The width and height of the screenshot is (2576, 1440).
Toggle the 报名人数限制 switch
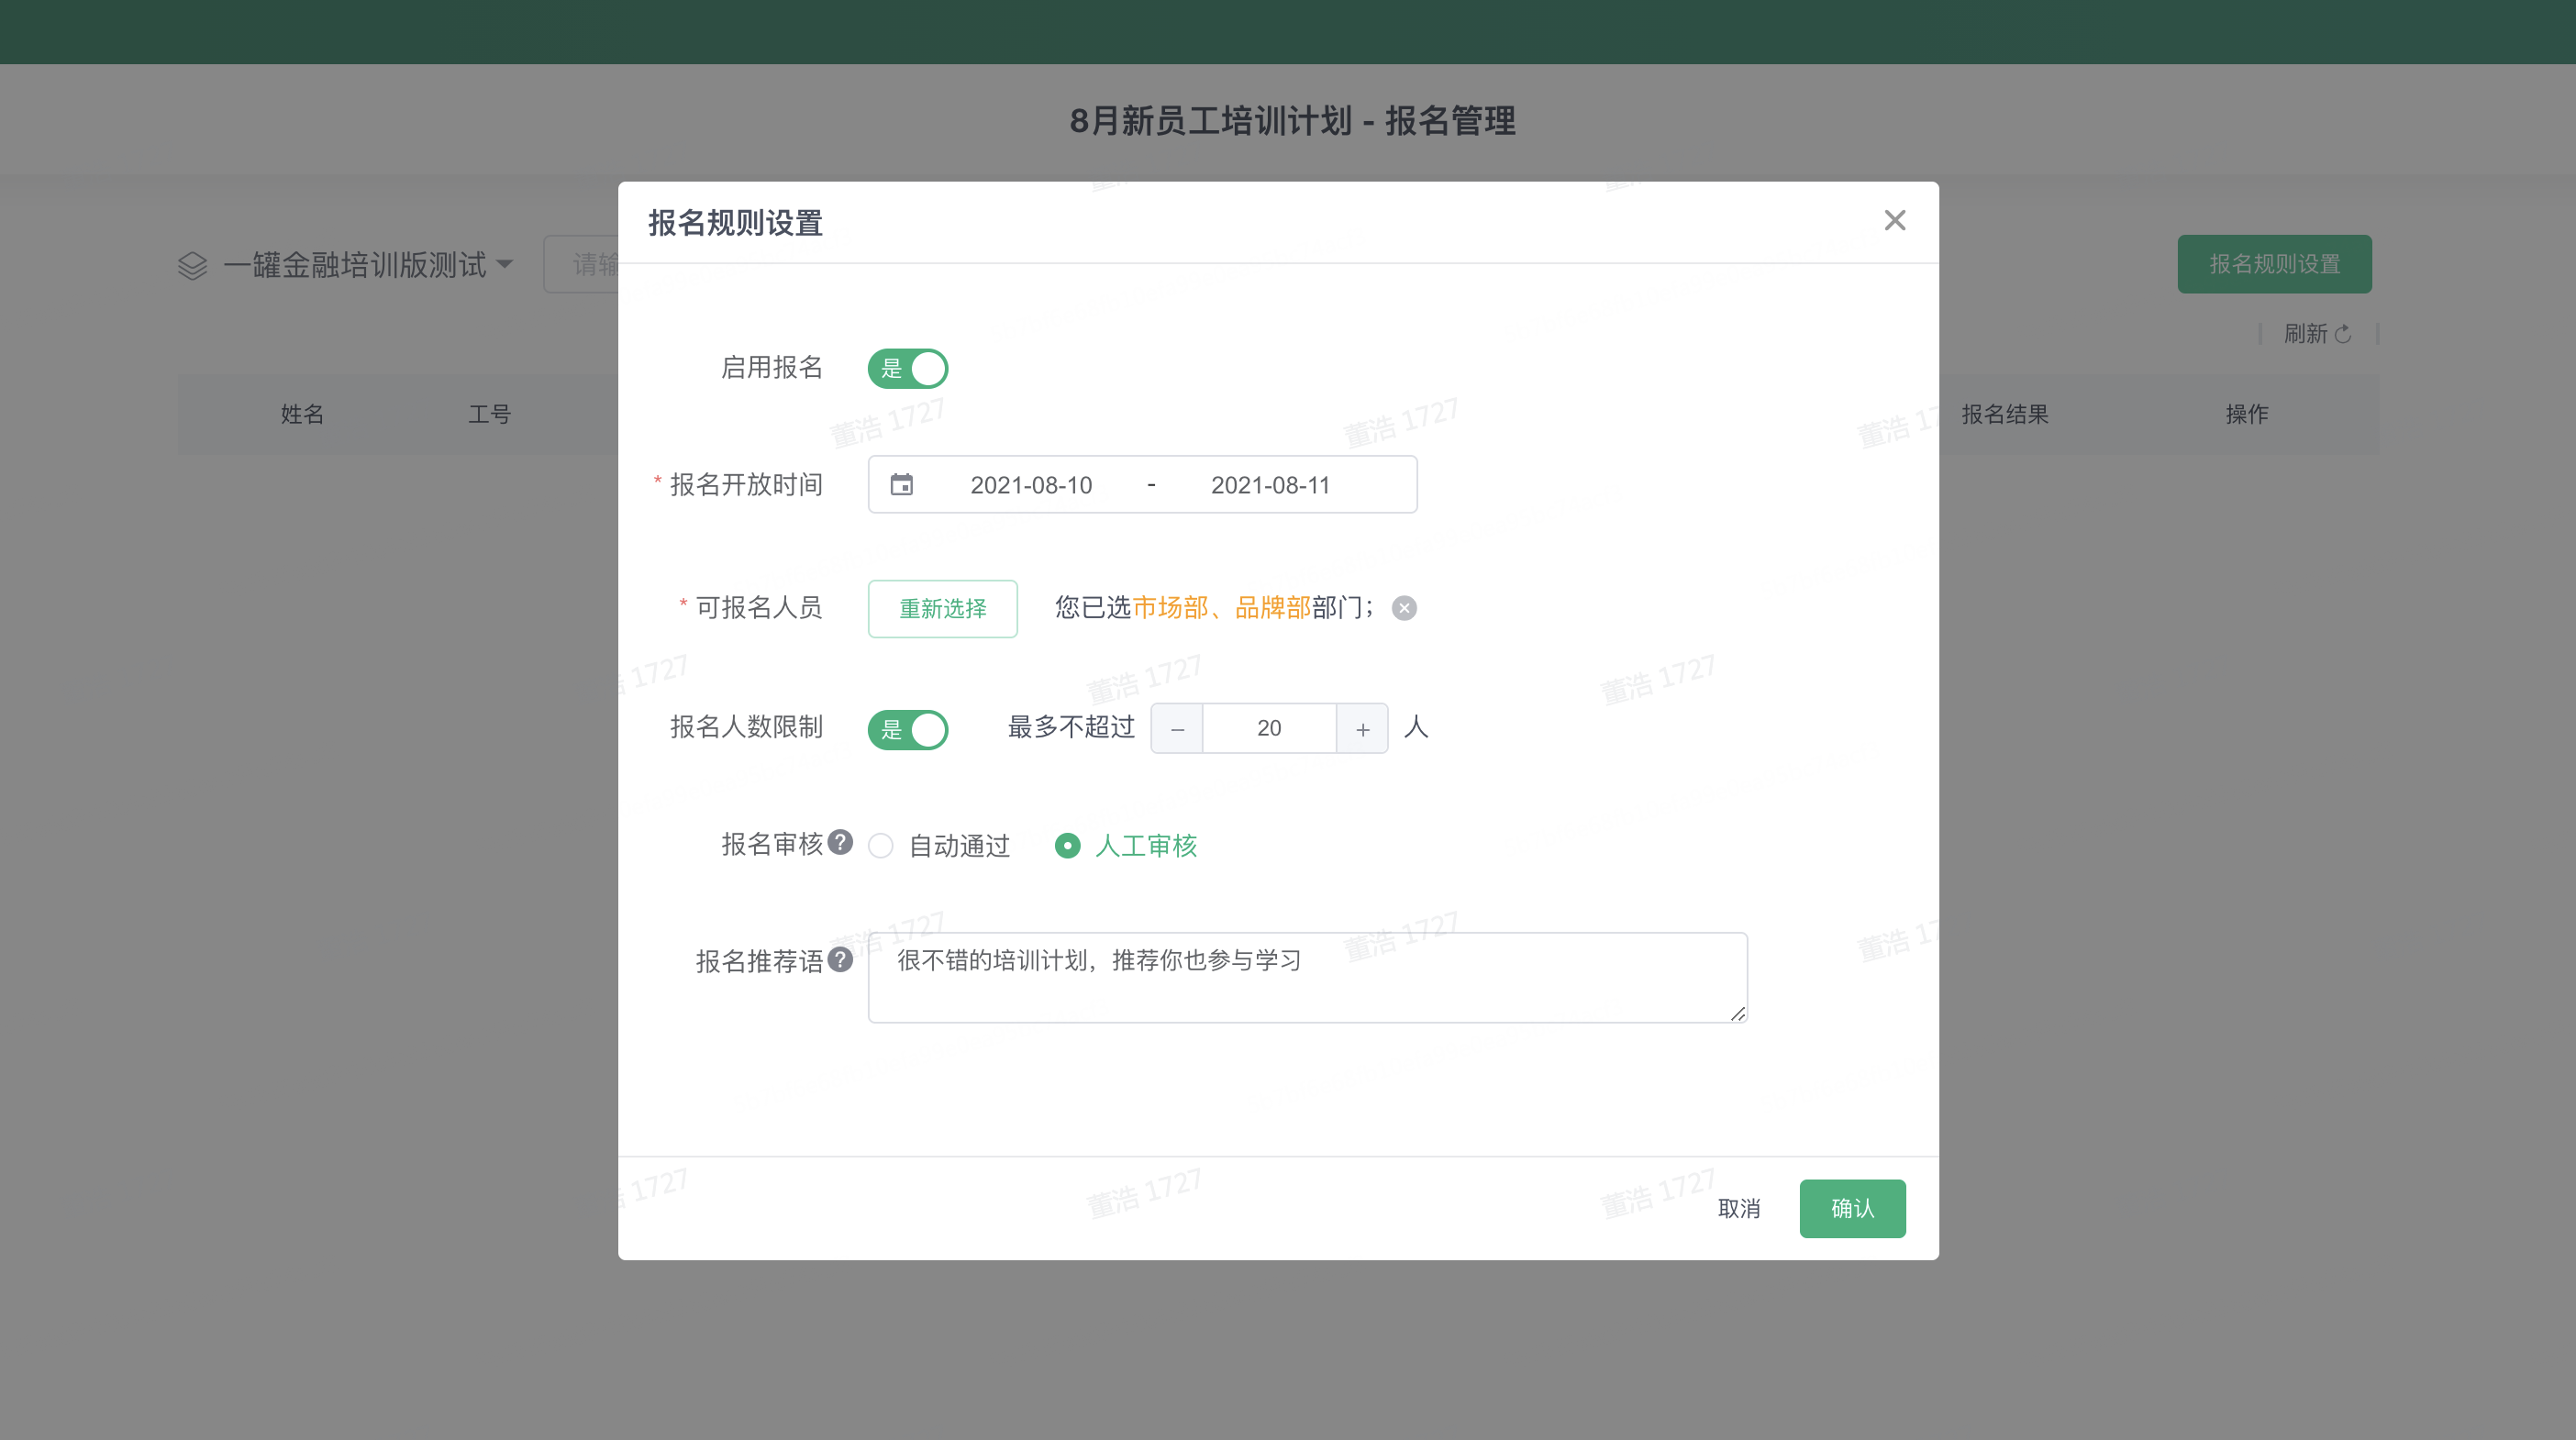[907, 729]
